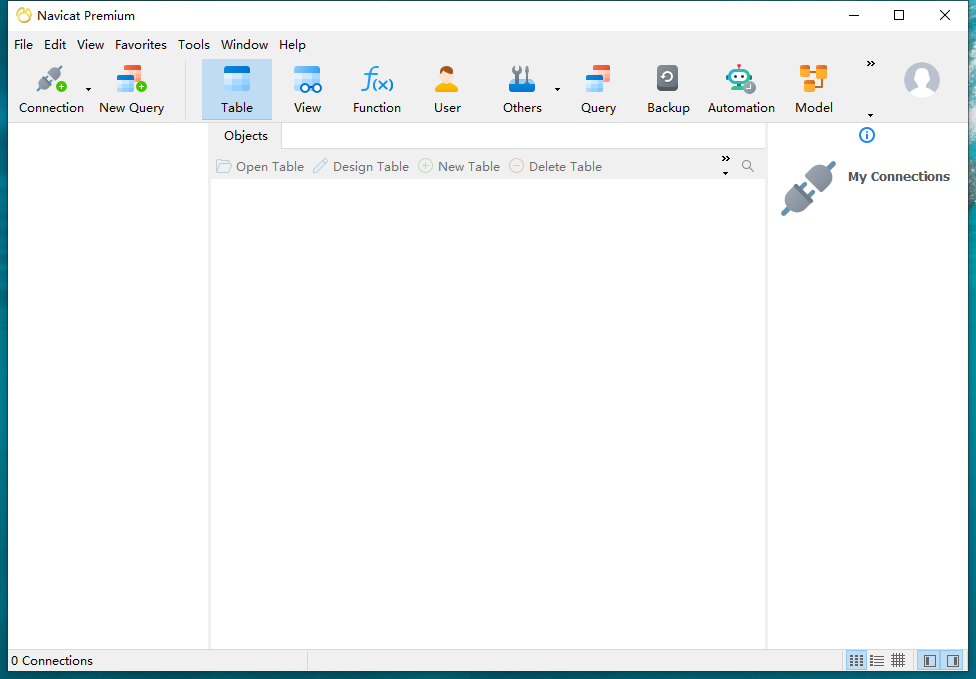Viewport: 976px width, 679px height.
Task: Click the search magnifier icon
Action: pyautogui.click(x=748, y=166)
